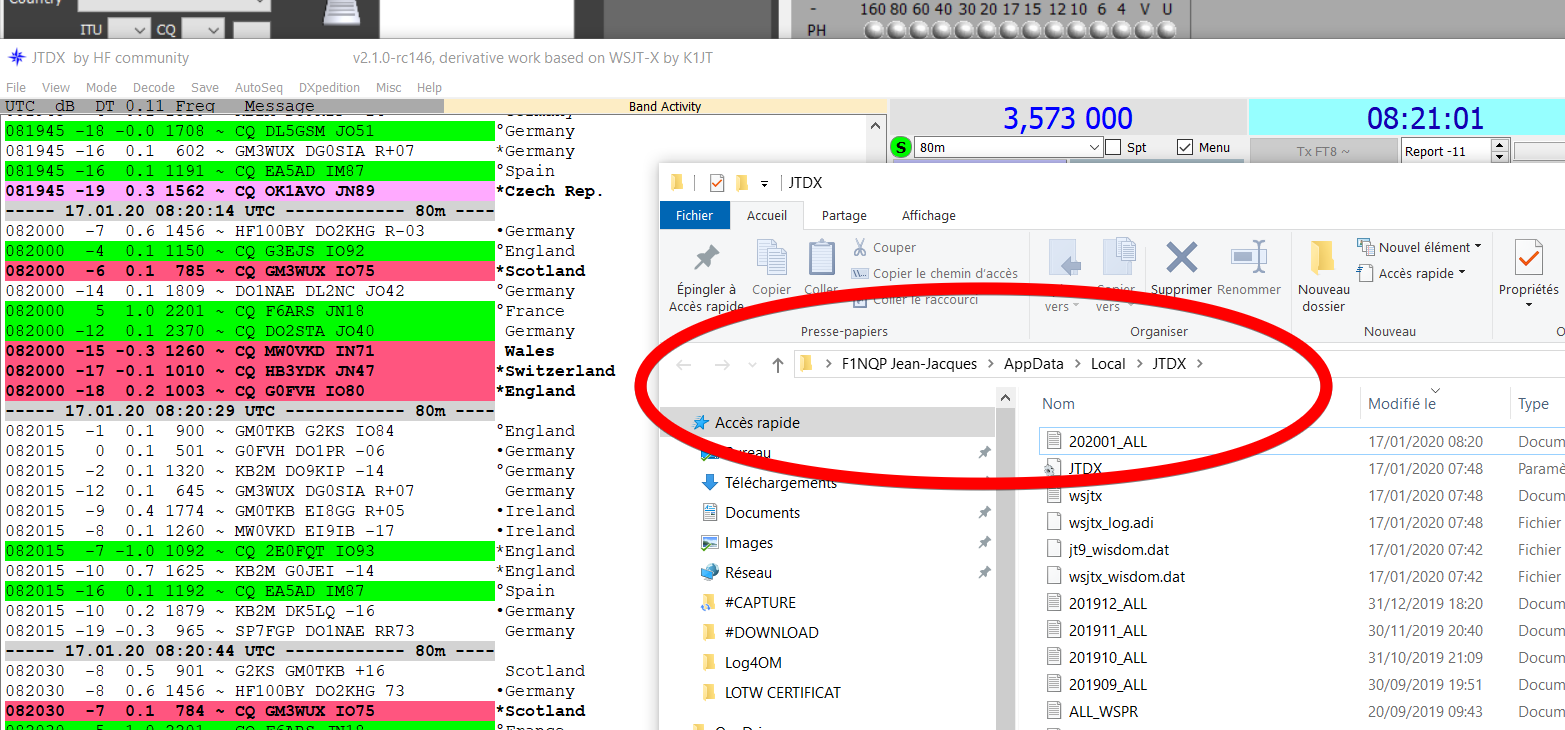Click F1NQP Jean-Jacques in address bar
Viewport: 1565px width, 730px height.
click(x=910, y=364)
